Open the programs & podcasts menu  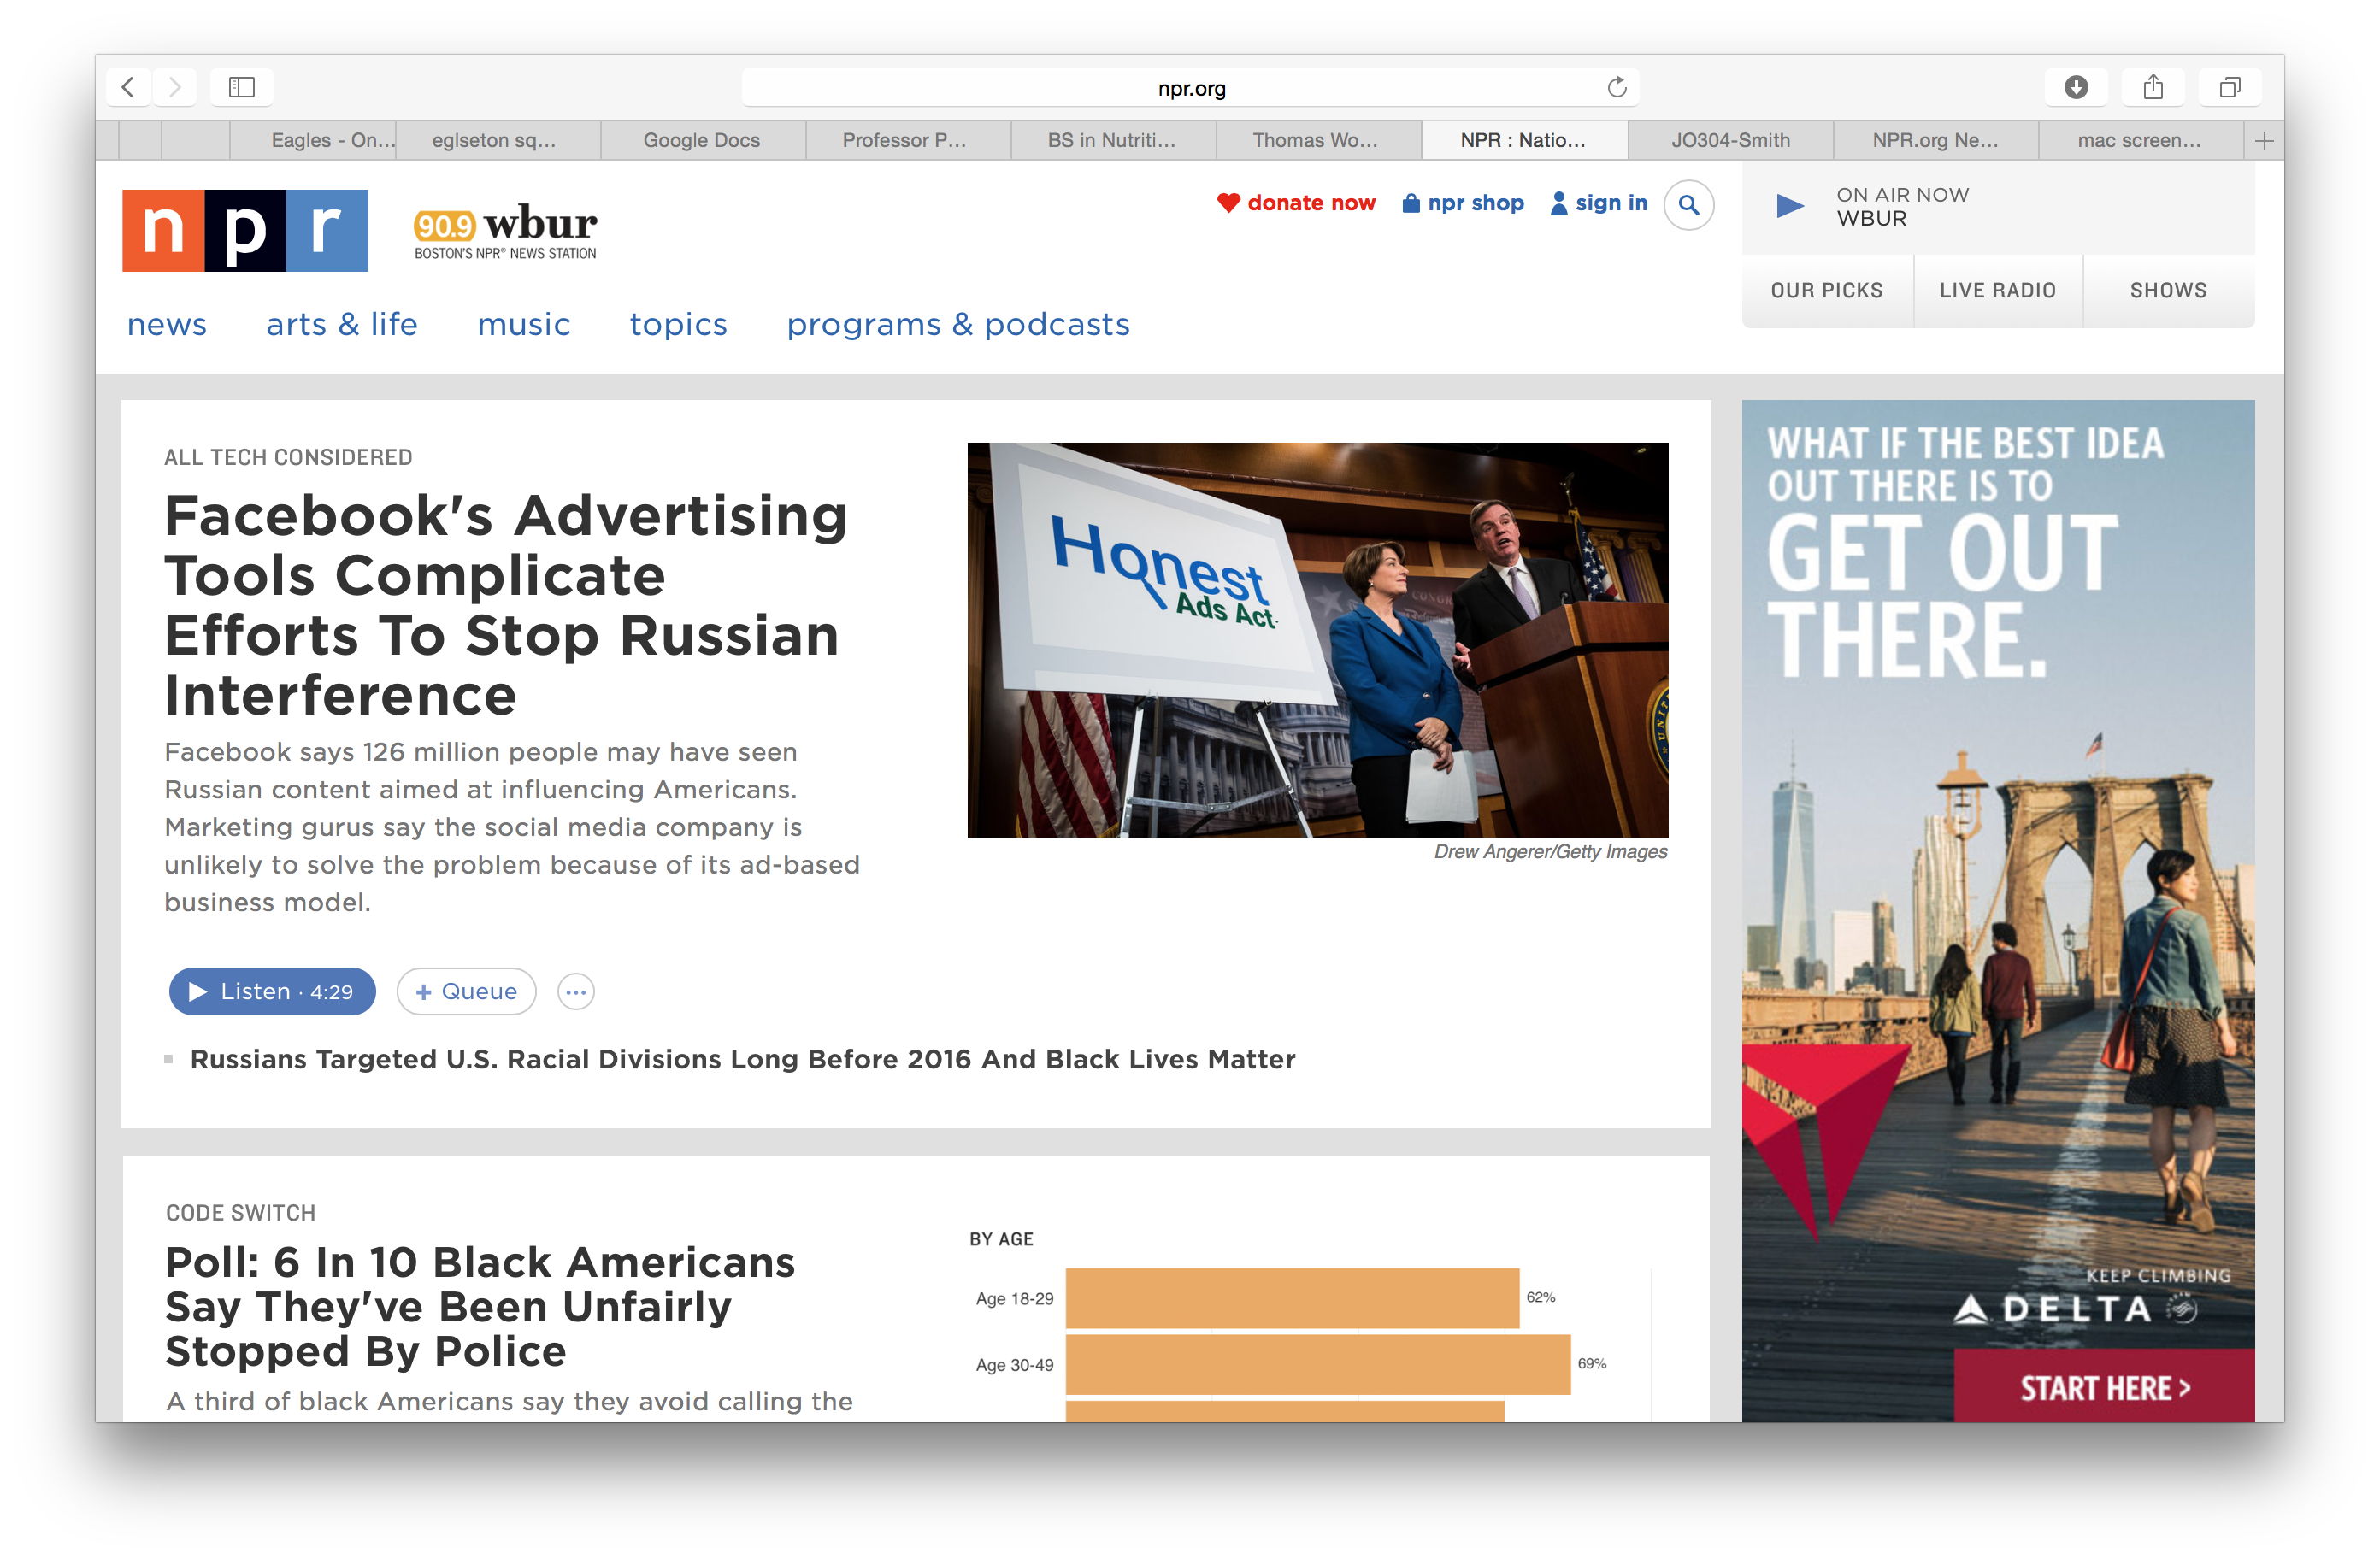pyautogui.click(x=957, y=325)
